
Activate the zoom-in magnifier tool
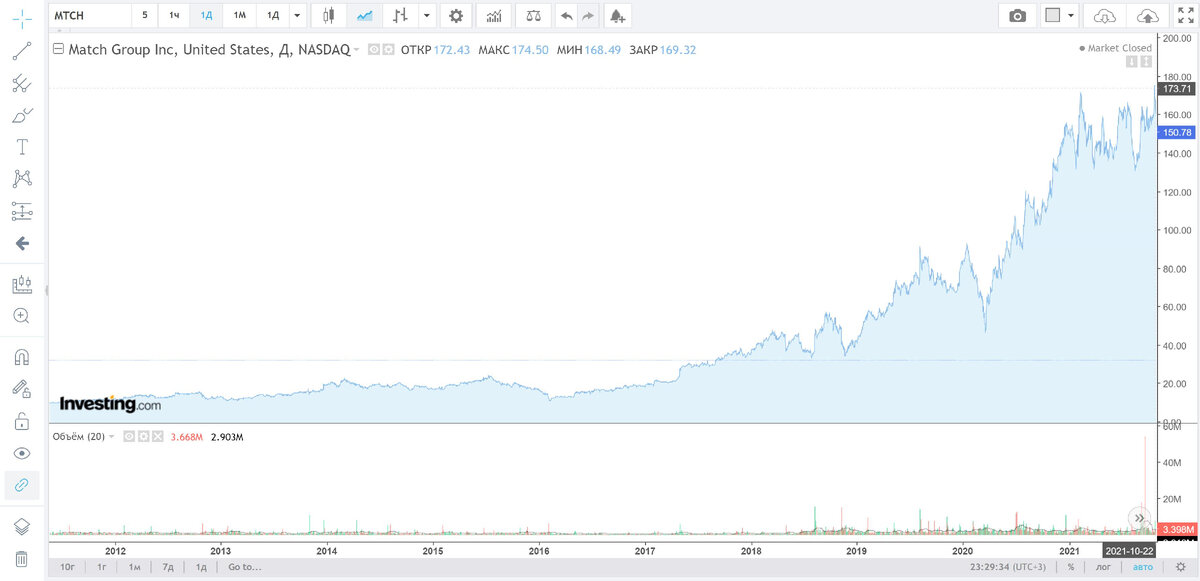tap(22, 315)
